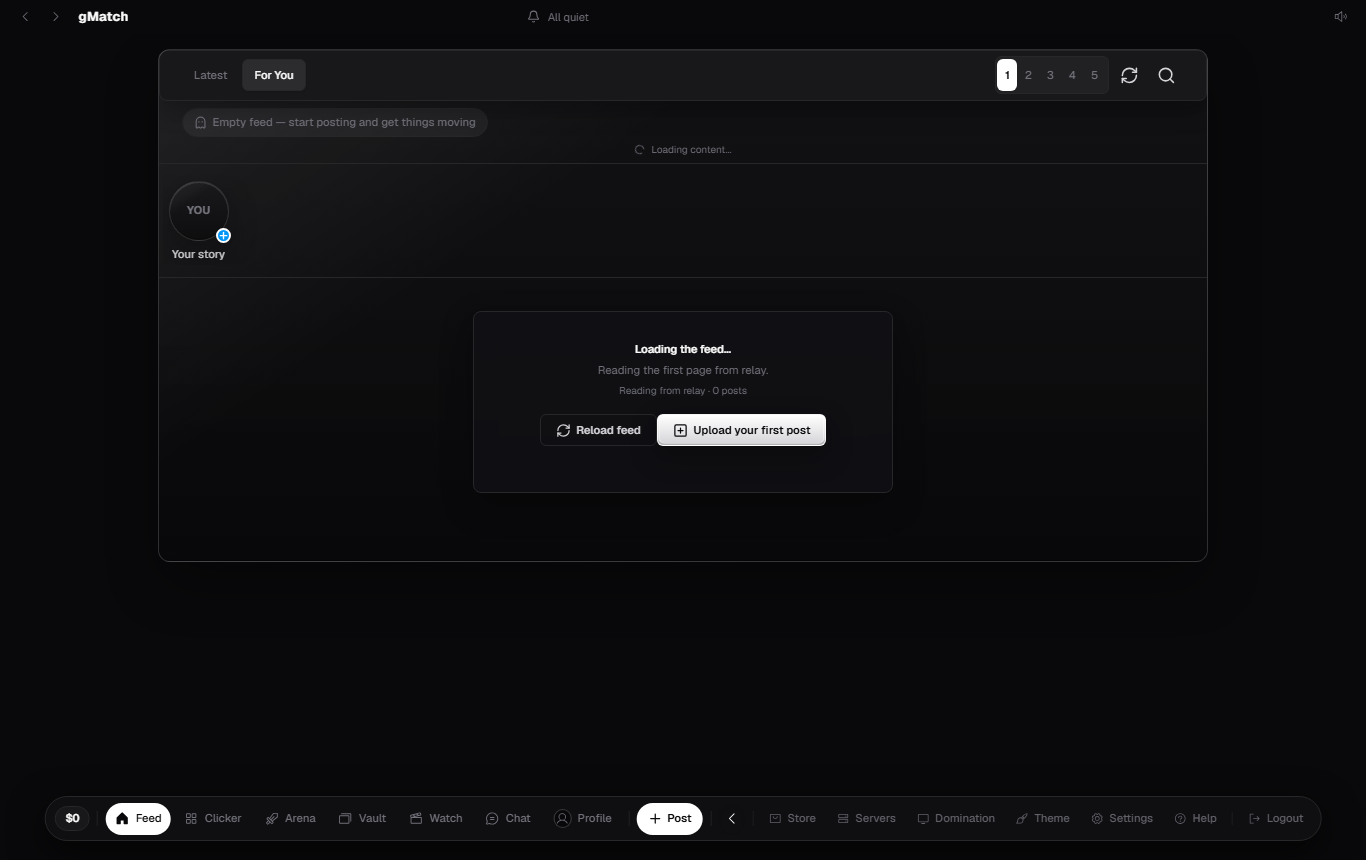Viewport: 1366px width, 860px height.
Task: Open the Watch section
Action: [436, 818]
